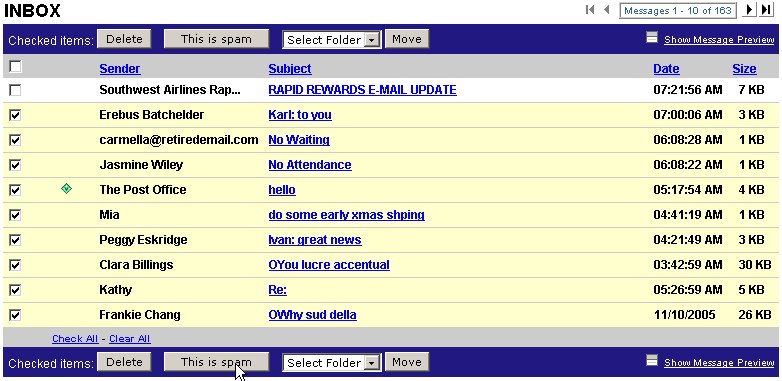Open the Re: message from Kathy
This screenshot has width=782, height=381.
(277, 290)
